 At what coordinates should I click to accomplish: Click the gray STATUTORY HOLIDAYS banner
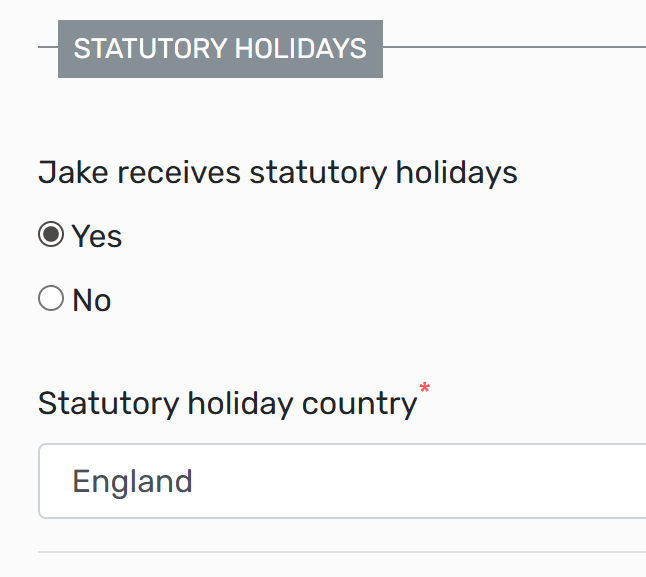click(x=220, y=48)
